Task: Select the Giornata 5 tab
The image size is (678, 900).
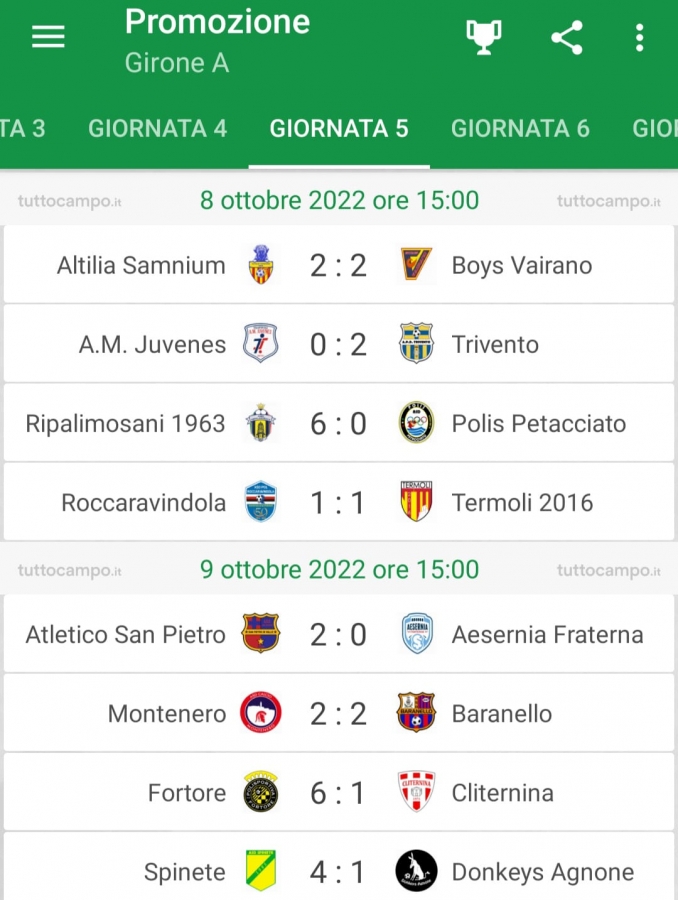Action: click(x=339, y=129)
